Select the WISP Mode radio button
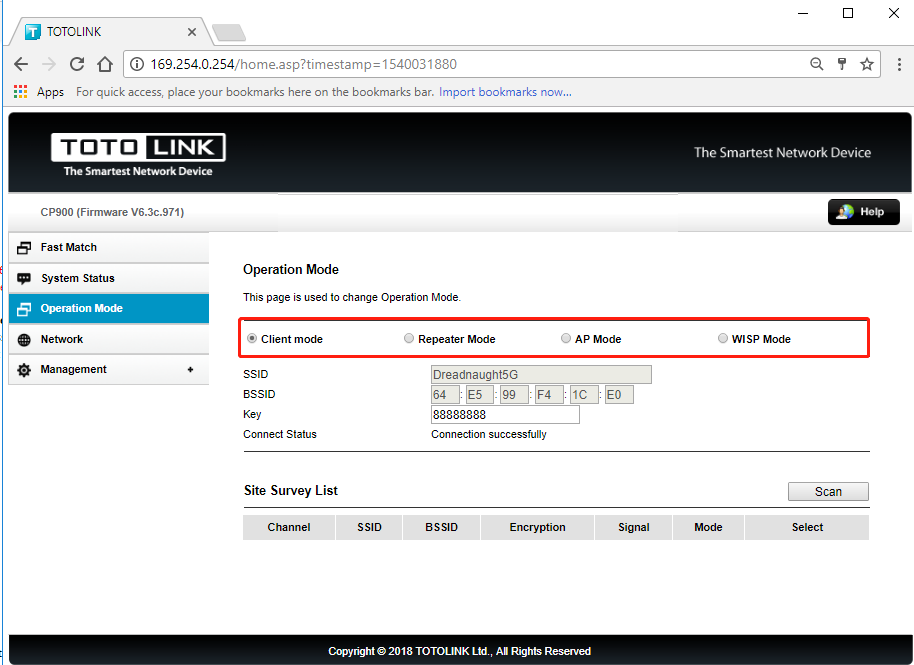Viewport: 914px width, 665px height. 723,338
